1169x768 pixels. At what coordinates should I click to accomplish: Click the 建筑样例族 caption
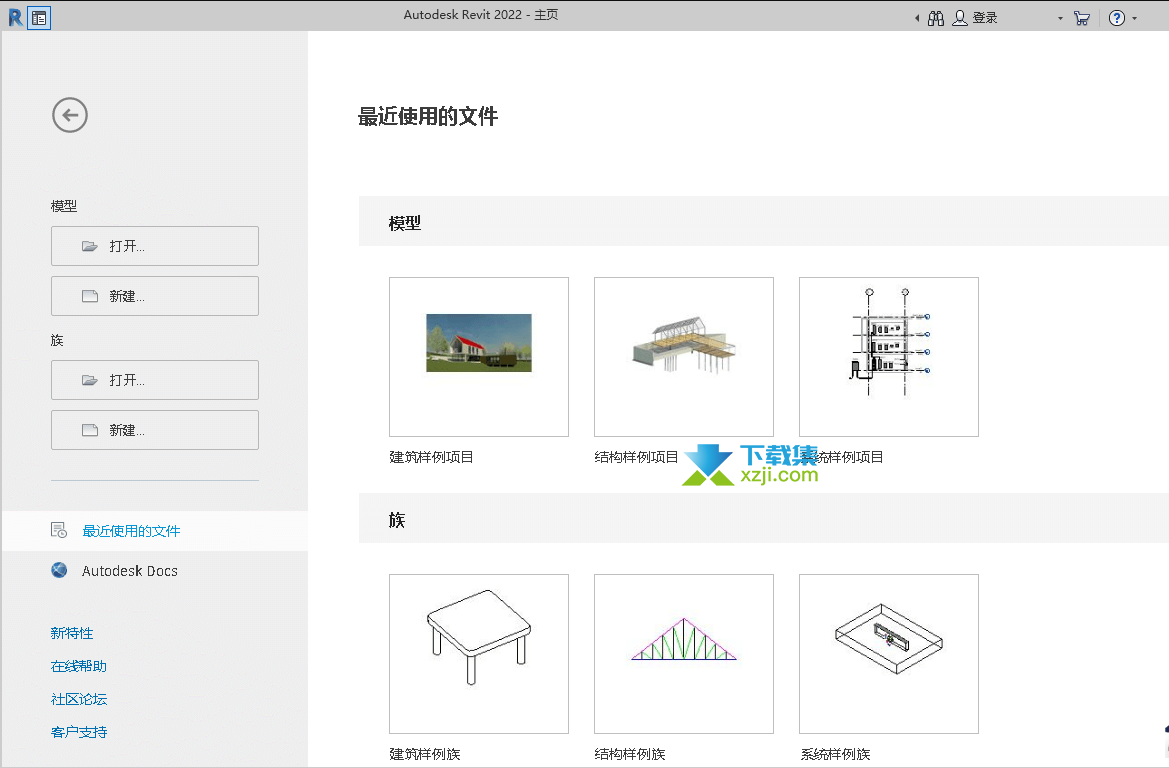(425, 754)
